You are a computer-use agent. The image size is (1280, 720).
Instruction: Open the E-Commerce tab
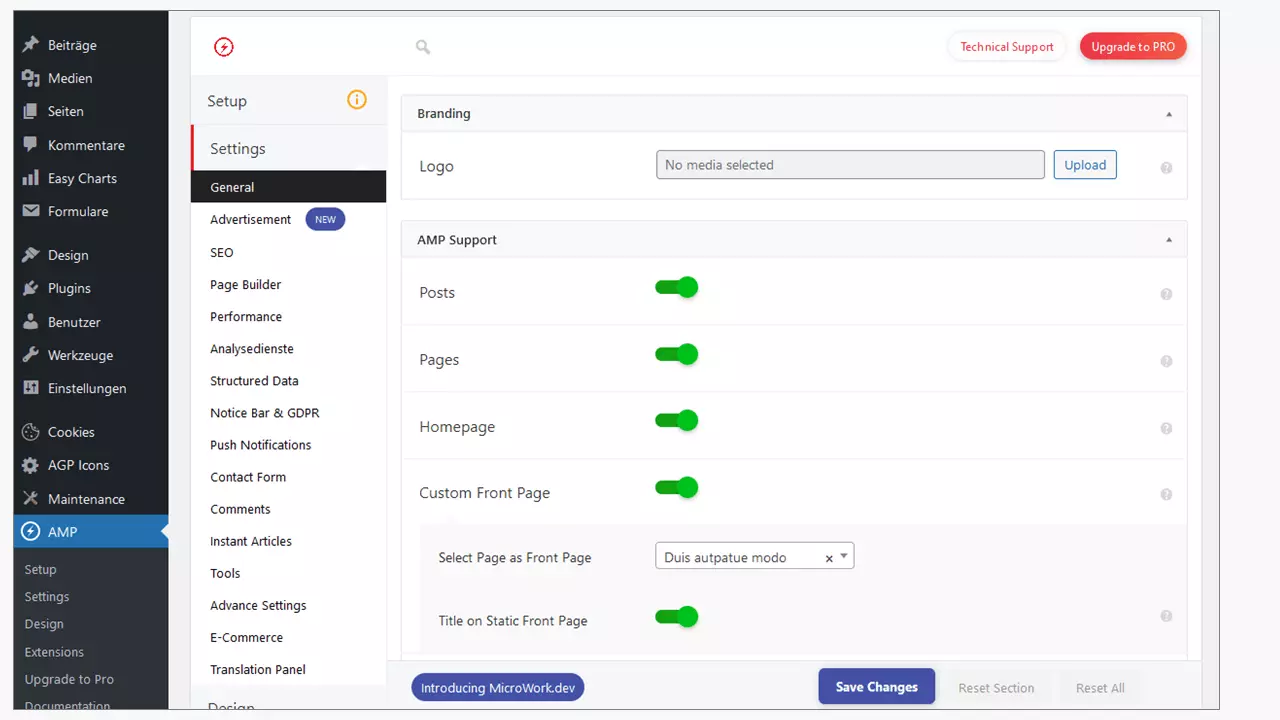tap(246, 637)
